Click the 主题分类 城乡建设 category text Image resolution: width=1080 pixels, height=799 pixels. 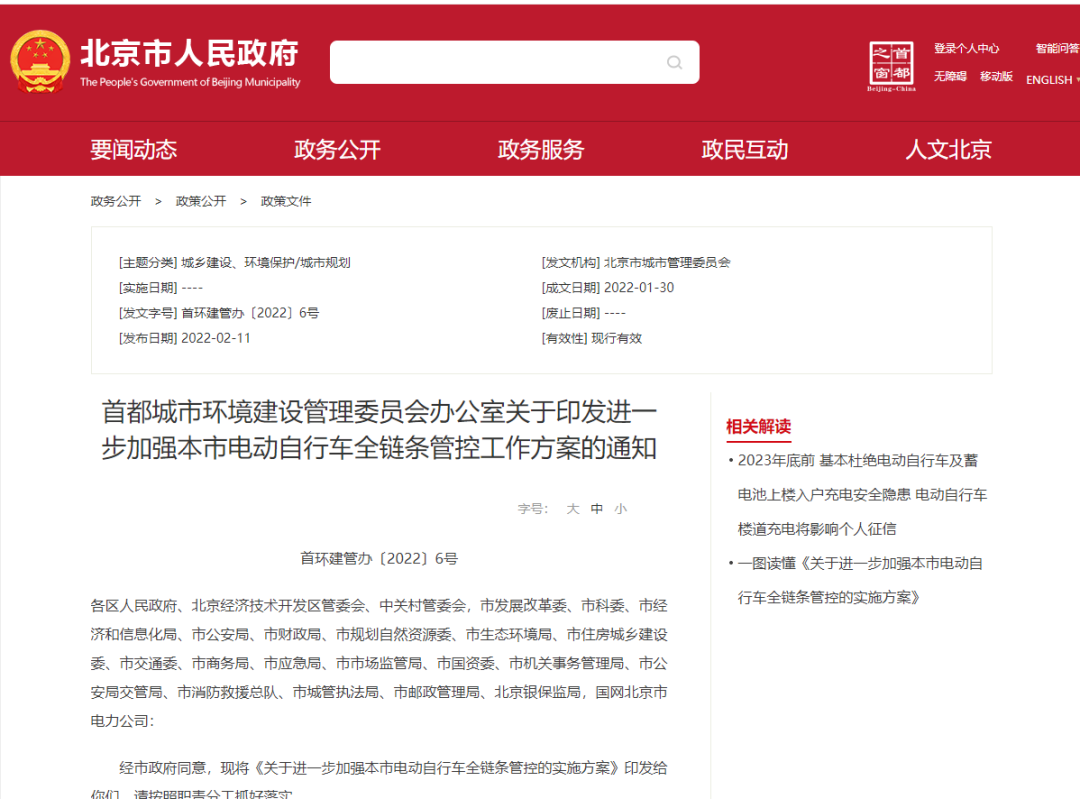(235, 262)
